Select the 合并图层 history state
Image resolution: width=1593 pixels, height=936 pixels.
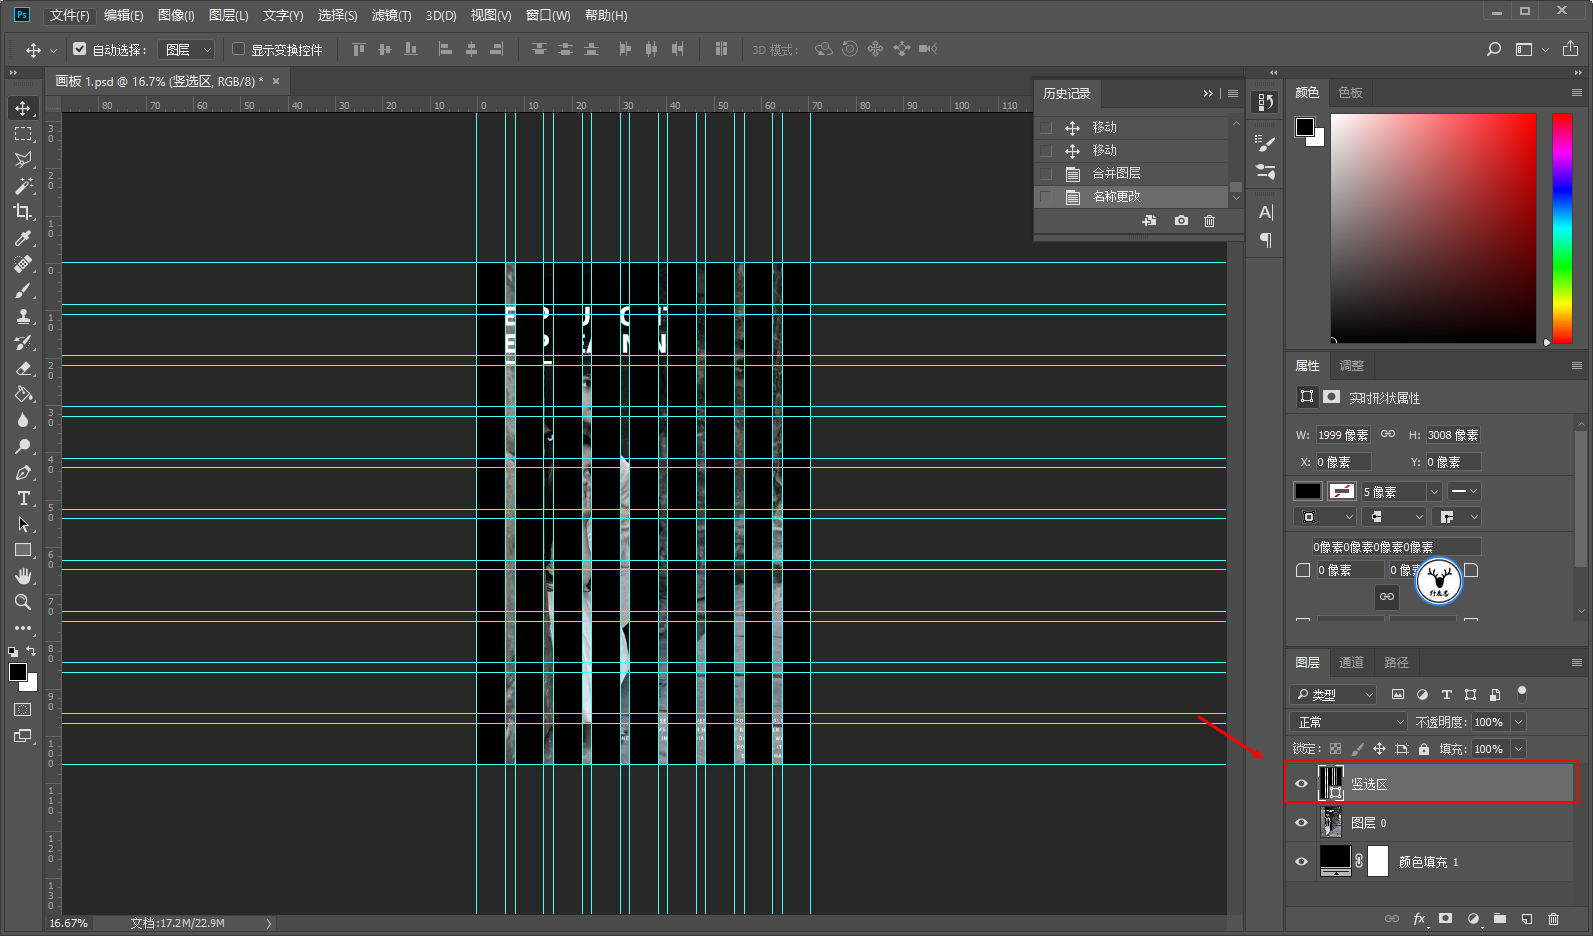[x=1116, y=173]
